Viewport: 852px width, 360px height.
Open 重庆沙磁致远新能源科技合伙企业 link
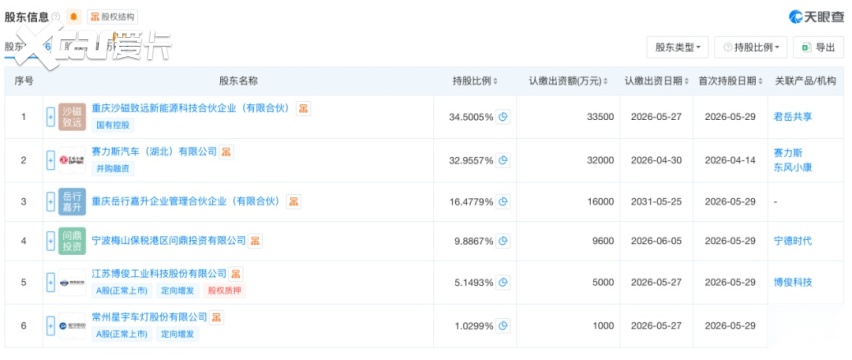[x=191, y=108]
